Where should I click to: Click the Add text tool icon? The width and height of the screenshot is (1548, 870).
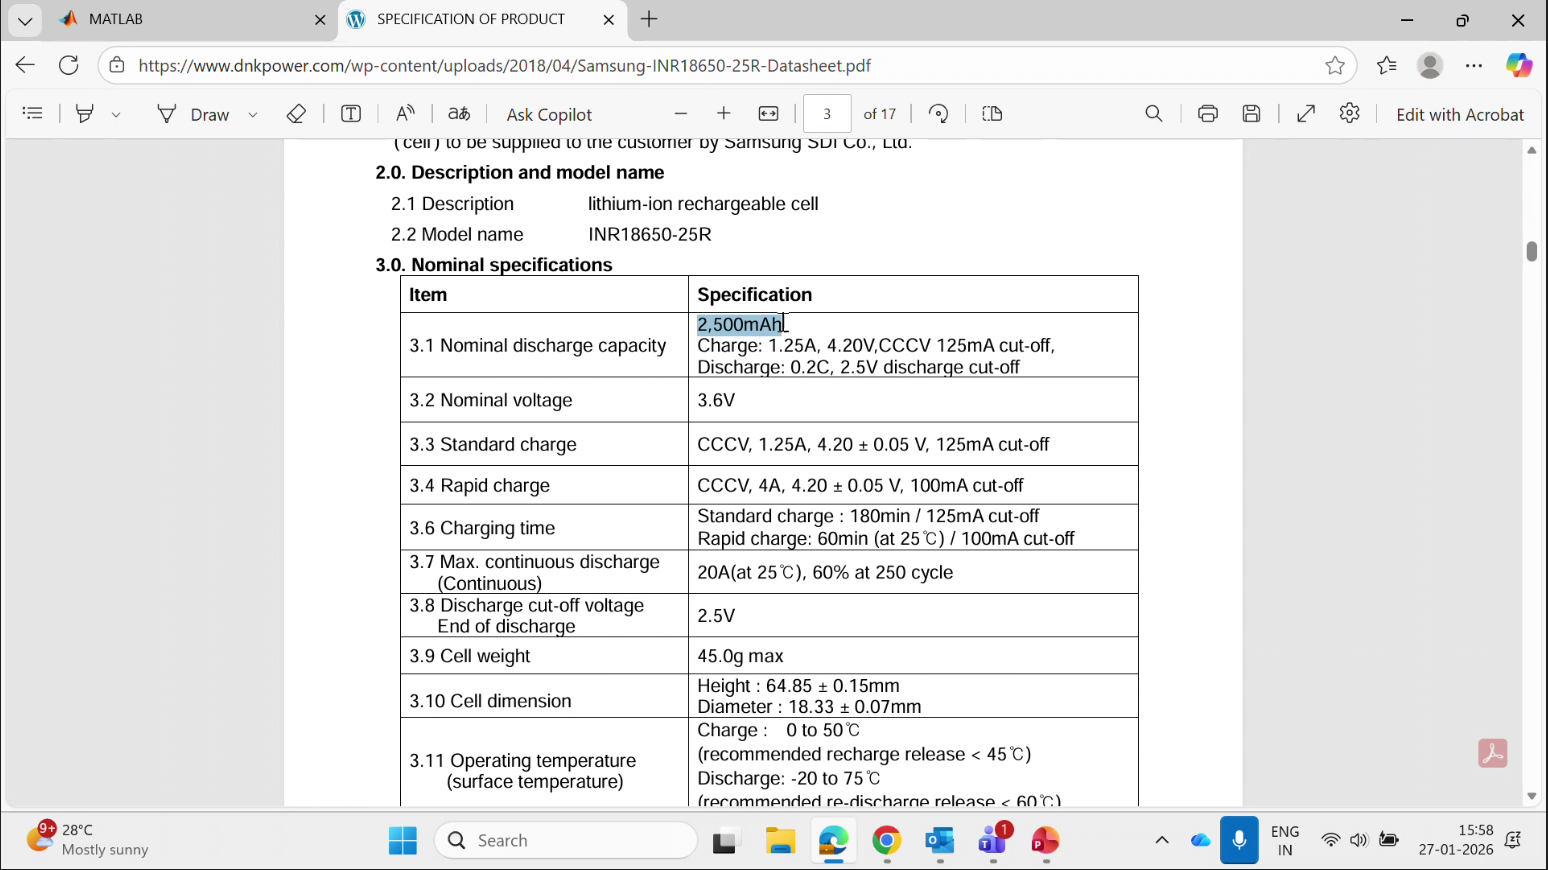point(351,114)
